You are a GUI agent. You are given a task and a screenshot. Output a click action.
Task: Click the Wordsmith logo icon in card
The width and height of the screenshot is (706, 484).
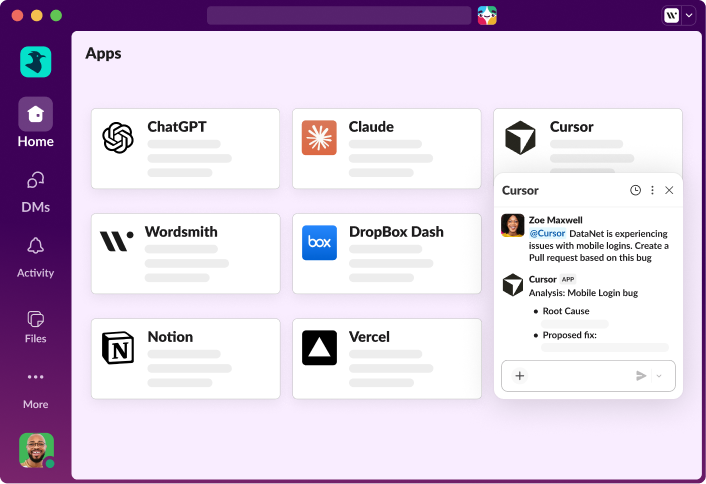[x=116, y=241]
